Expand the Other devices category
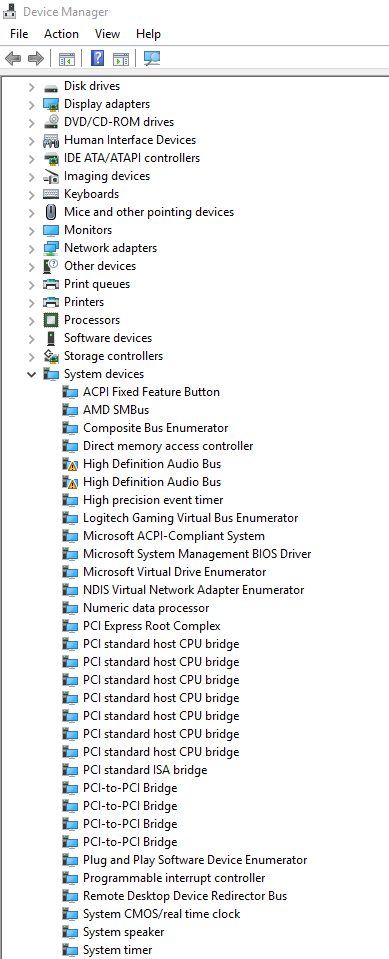 click(x=31, y=266)
